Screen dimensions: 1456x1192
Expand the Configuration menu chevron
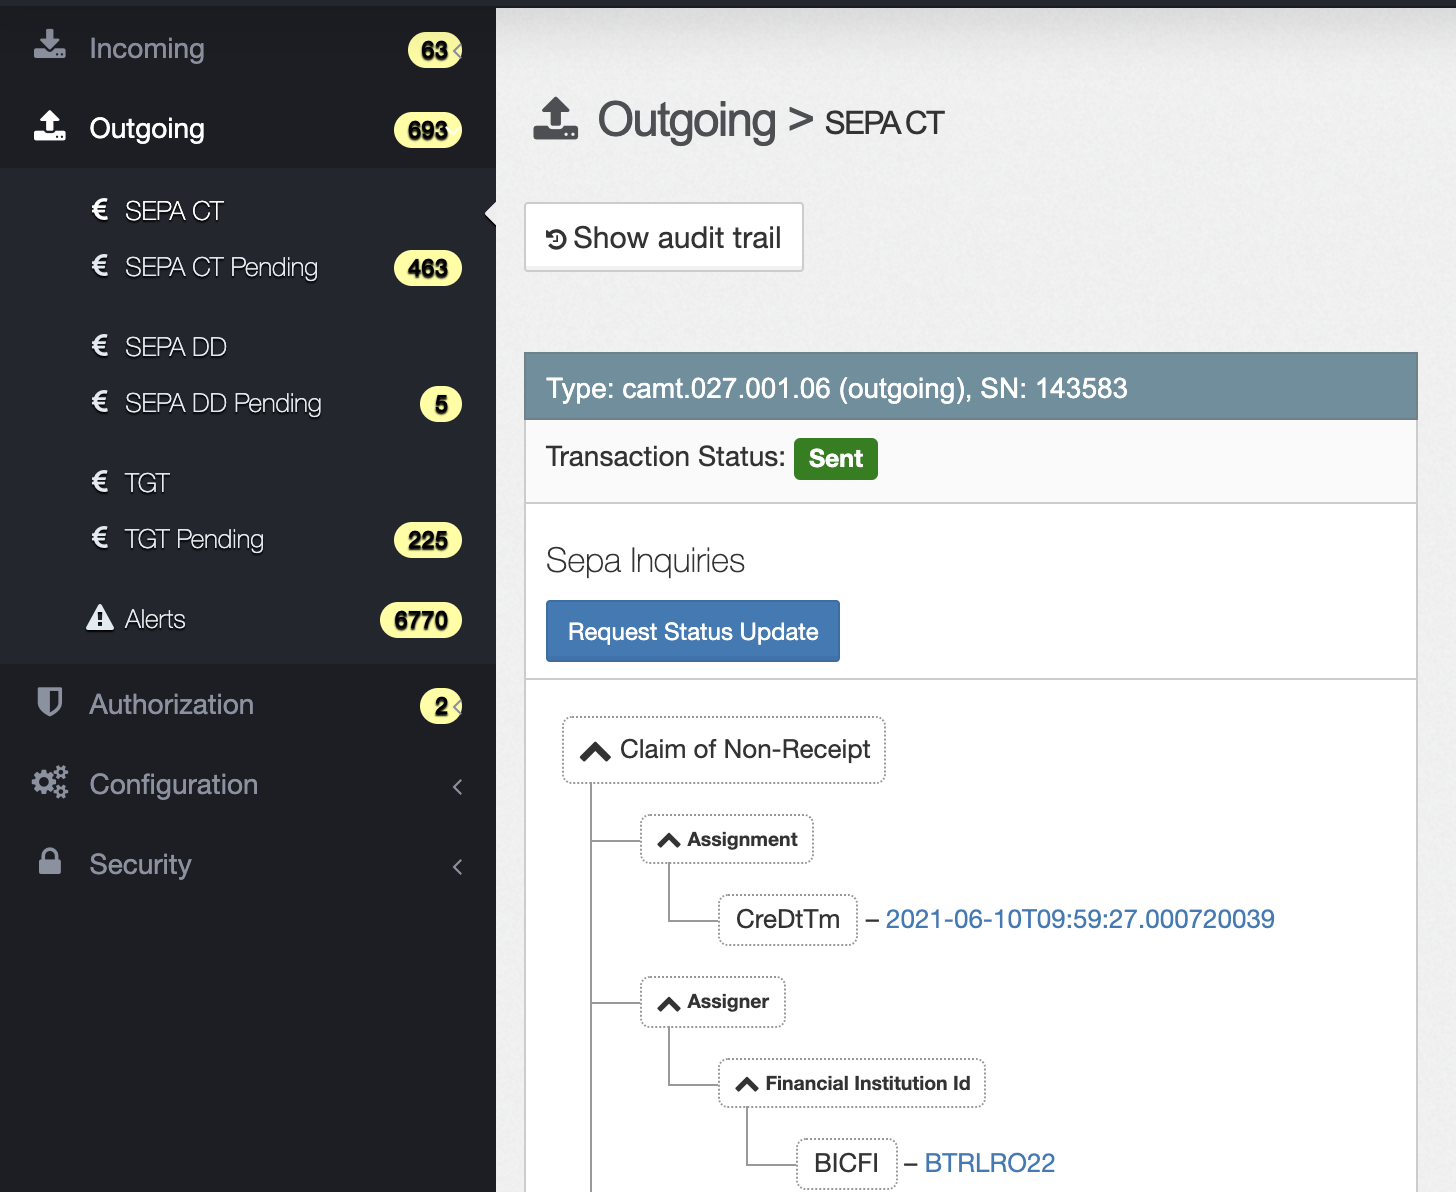[457, 786]
